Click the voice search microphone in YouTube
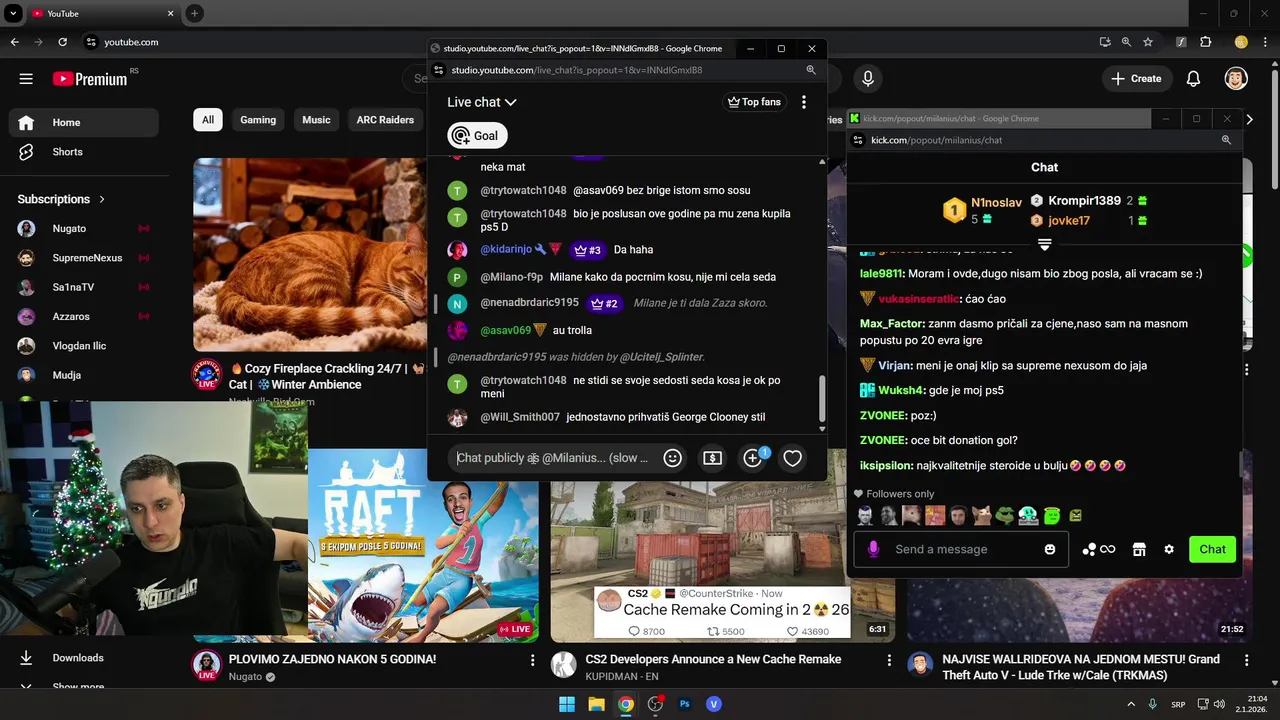 [x=868, y=78]
